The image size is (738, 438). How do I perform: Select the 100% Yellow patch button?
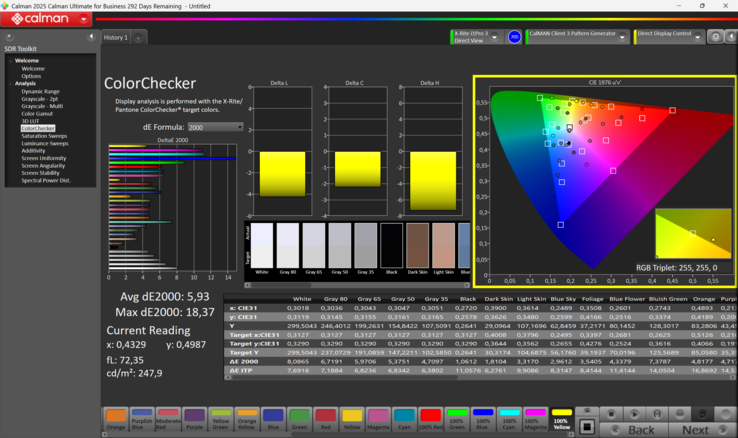562,419
